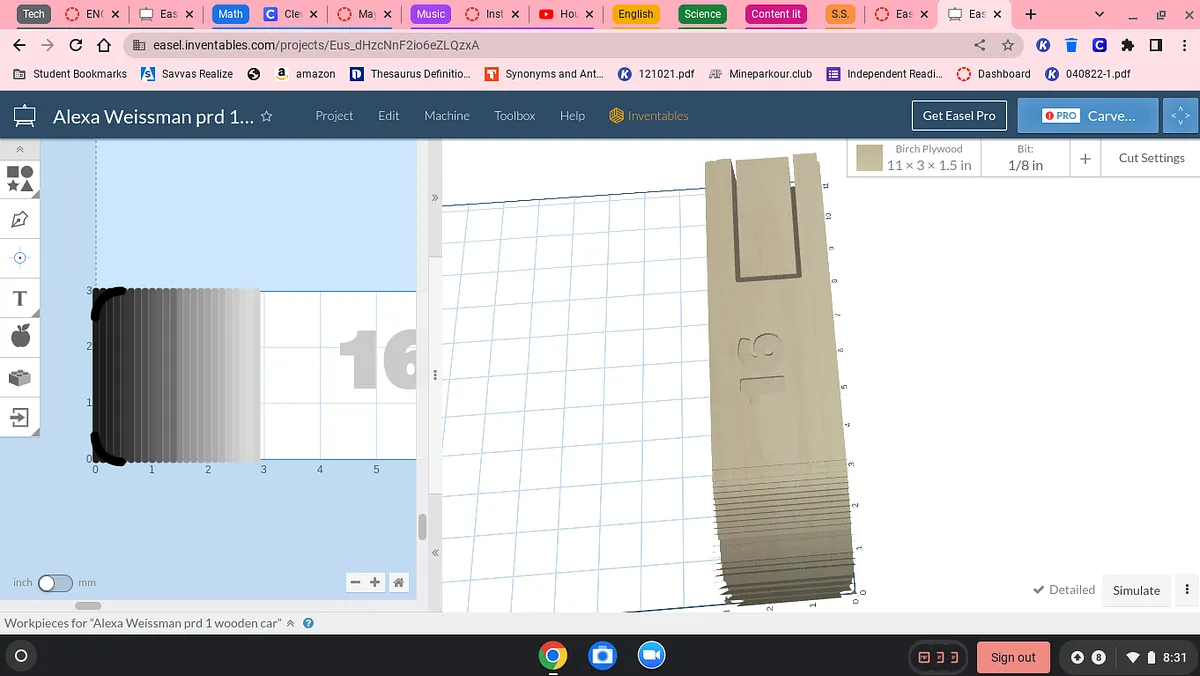Visit the Inventables link
The width and height of the screenshot is (1200, 676).
tap(649, 116)
